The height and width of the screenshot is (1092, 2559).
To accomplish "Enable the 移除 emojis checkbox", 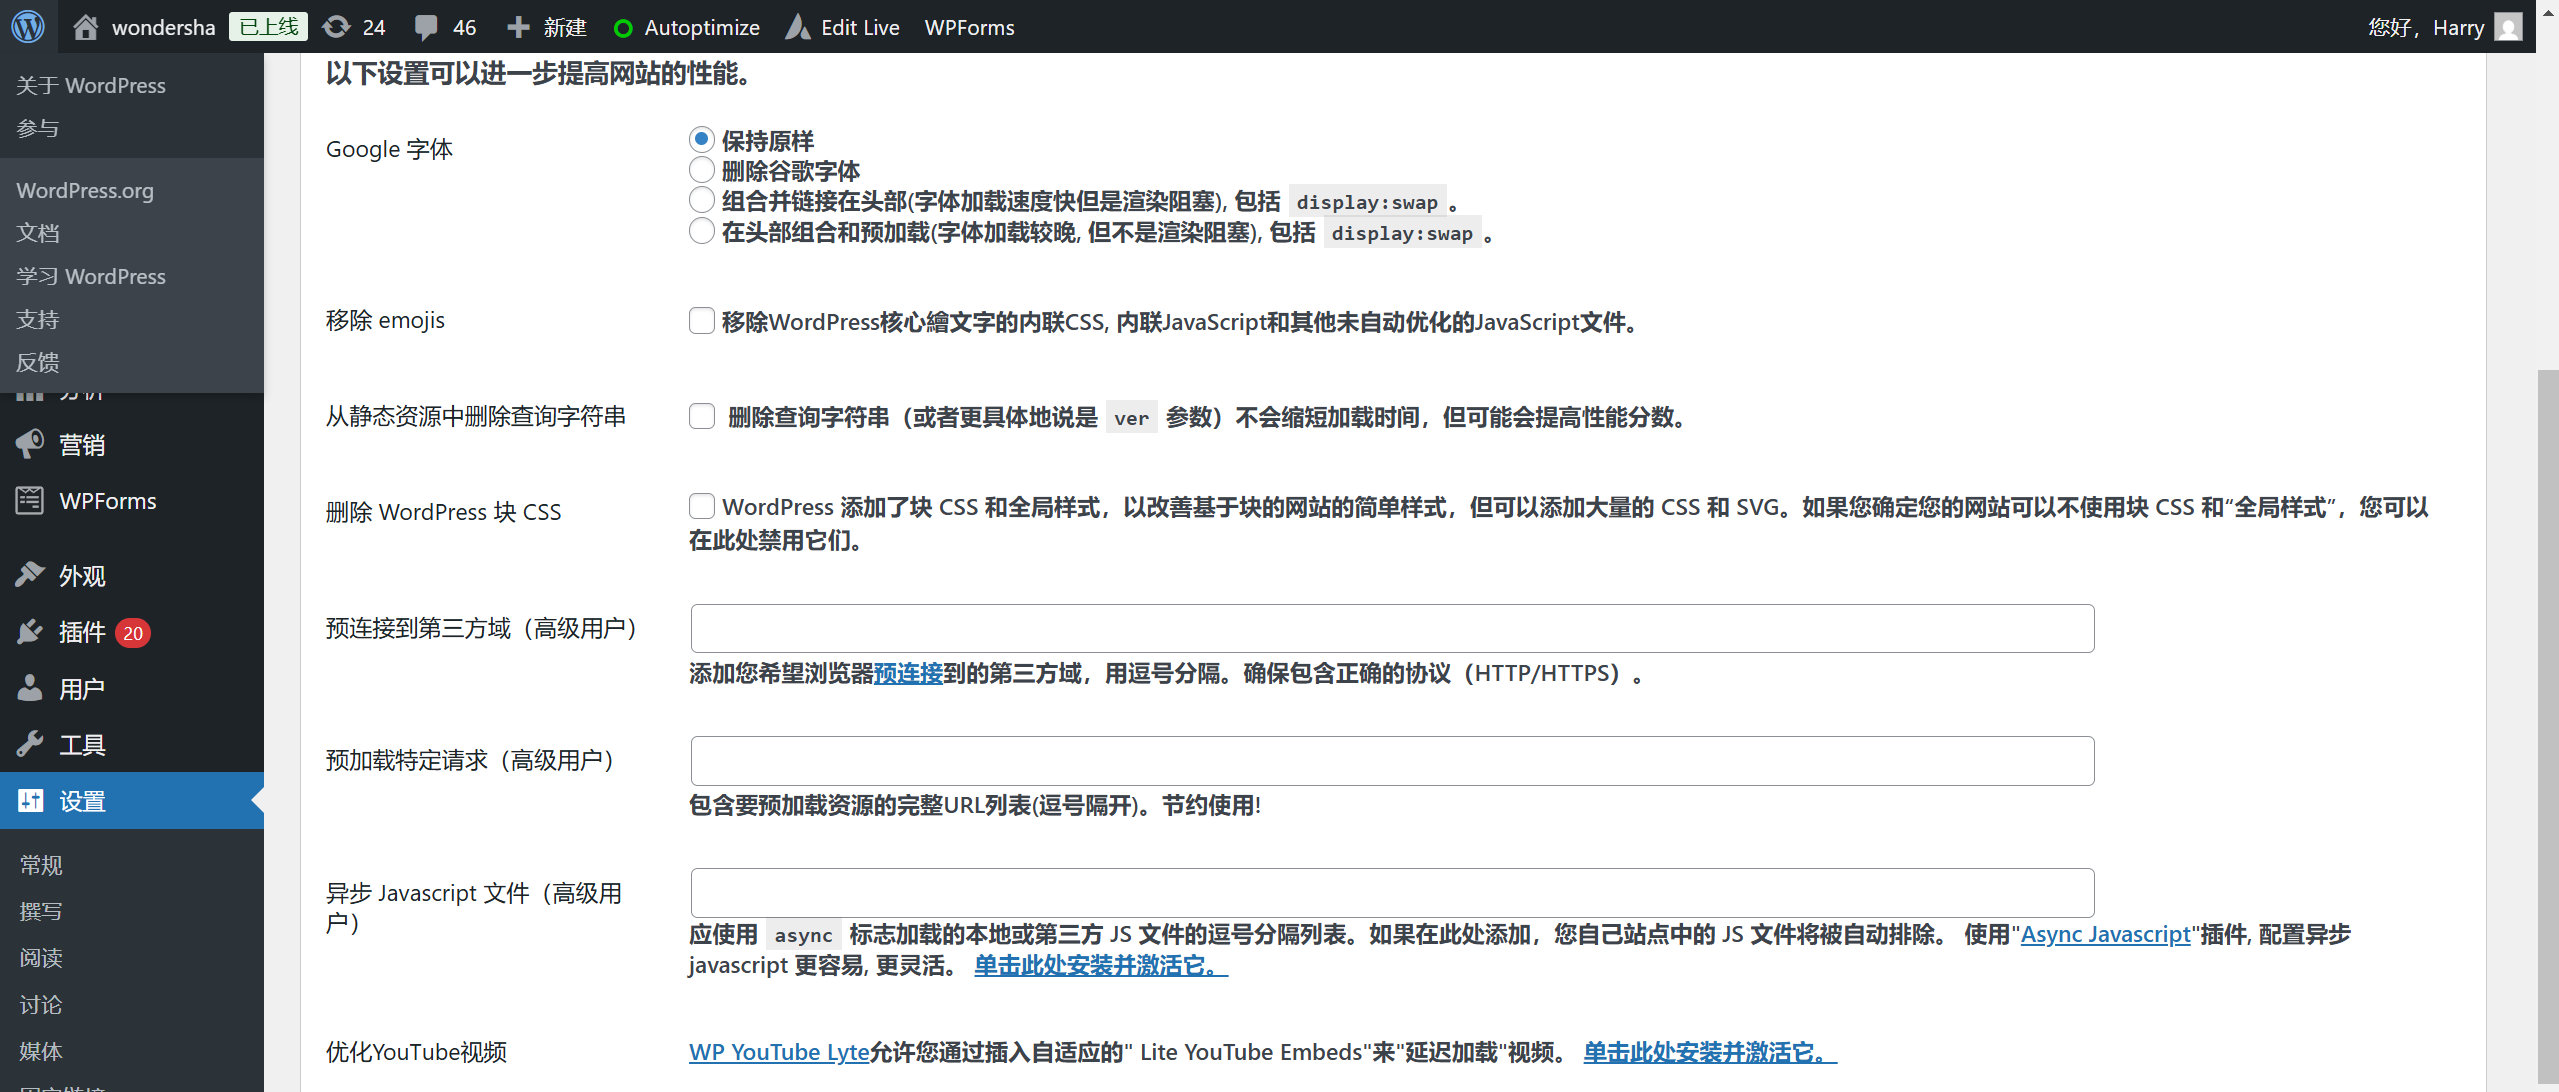I will click(x=701, y=321).
